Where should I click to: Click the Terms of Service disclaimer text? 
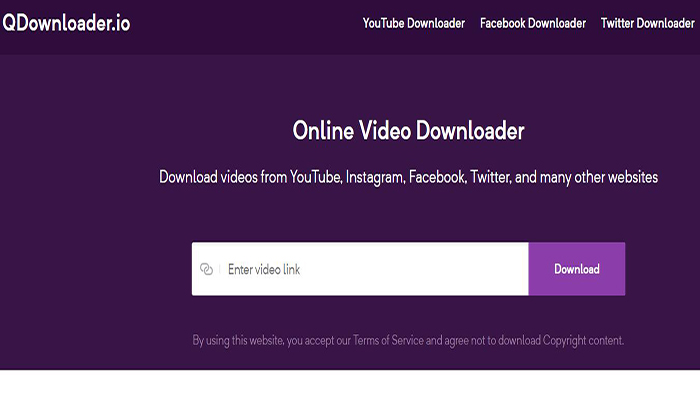(408, 341)
